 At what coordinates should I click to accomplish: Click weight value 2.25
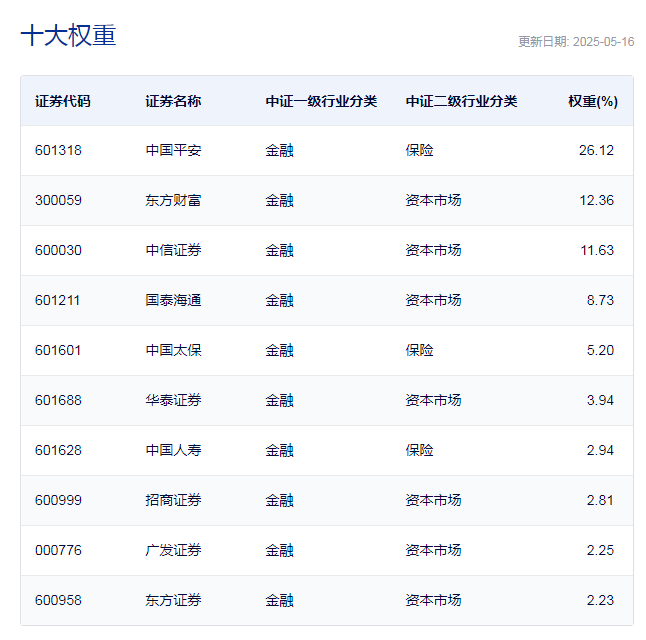point(600,551)
